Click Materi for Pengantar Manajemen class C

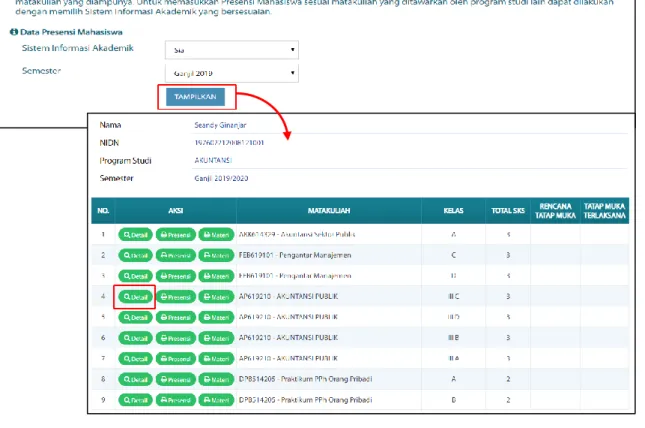[216, 255]
